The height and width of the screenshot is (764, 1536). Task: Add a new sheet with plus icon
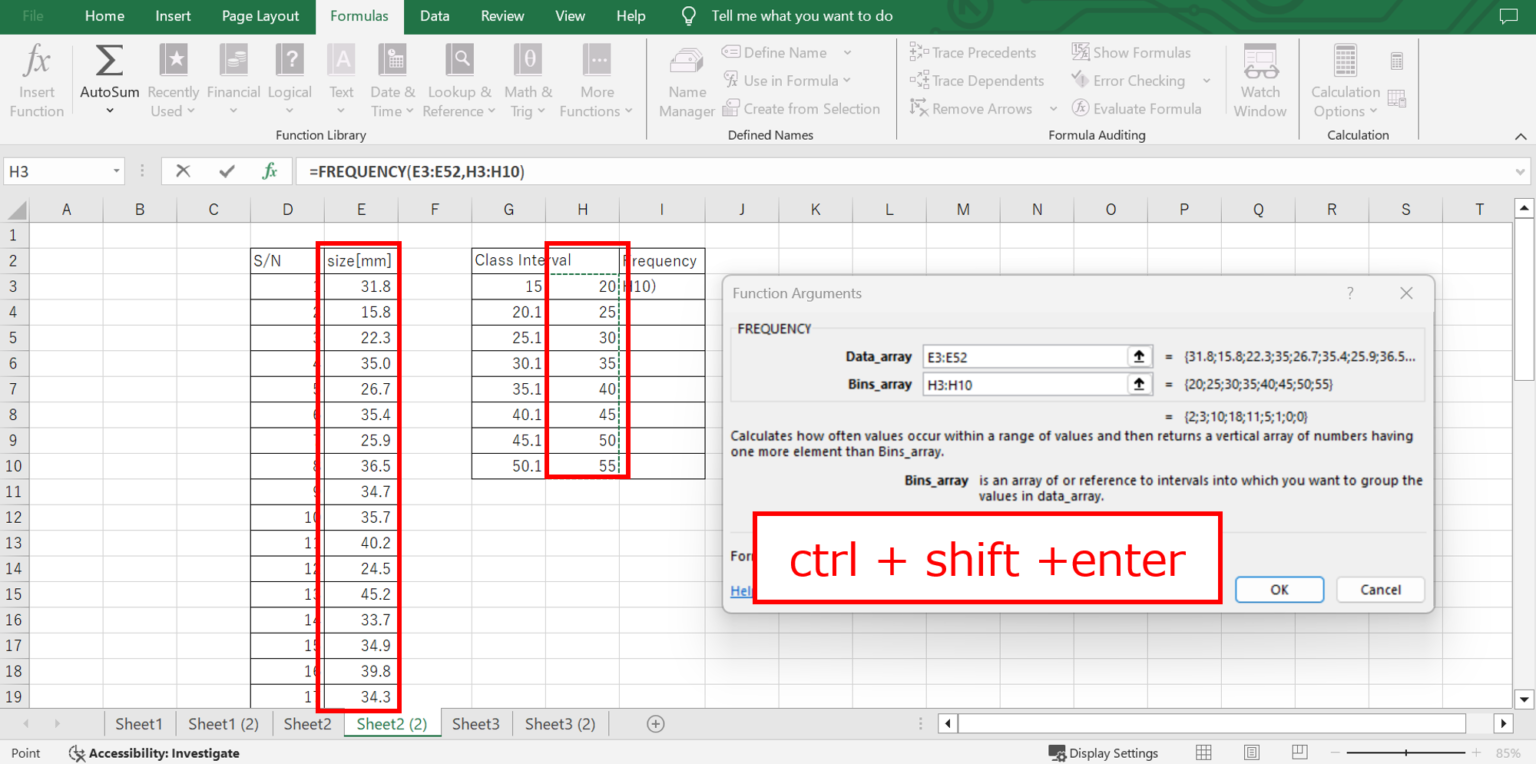[656, 724]
